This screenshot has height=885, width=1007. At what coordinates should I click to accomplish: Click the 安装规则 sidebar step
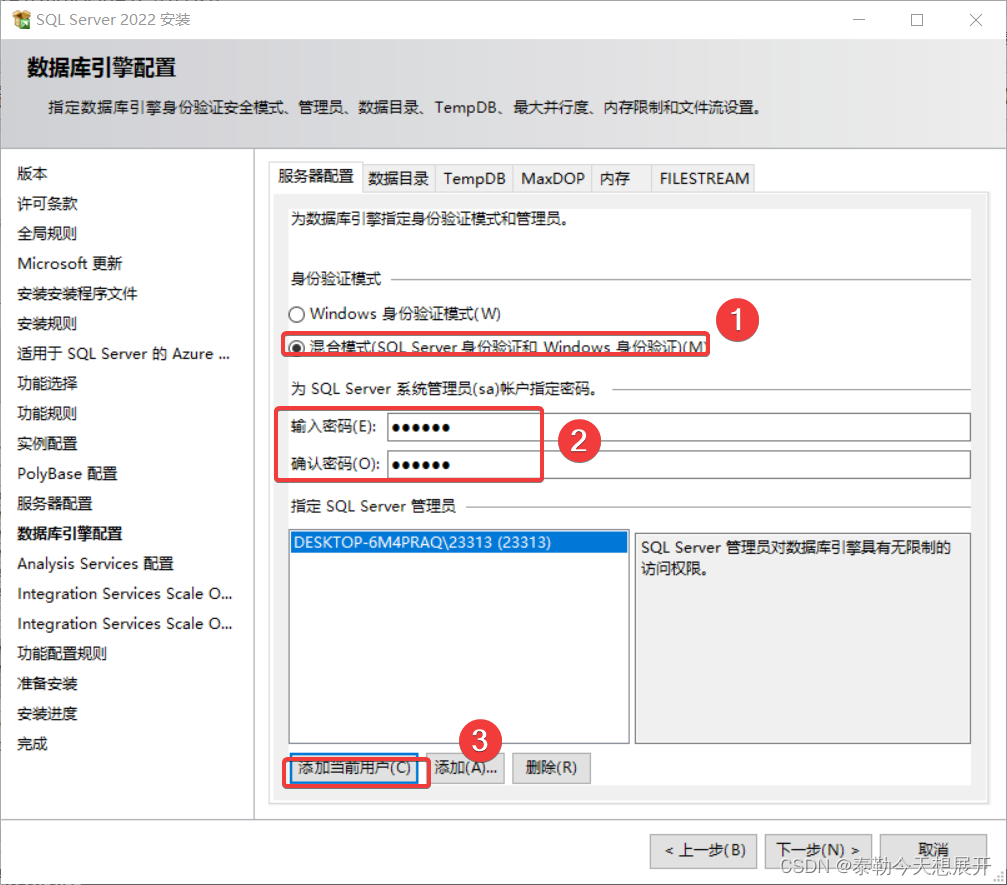[47, 324]
